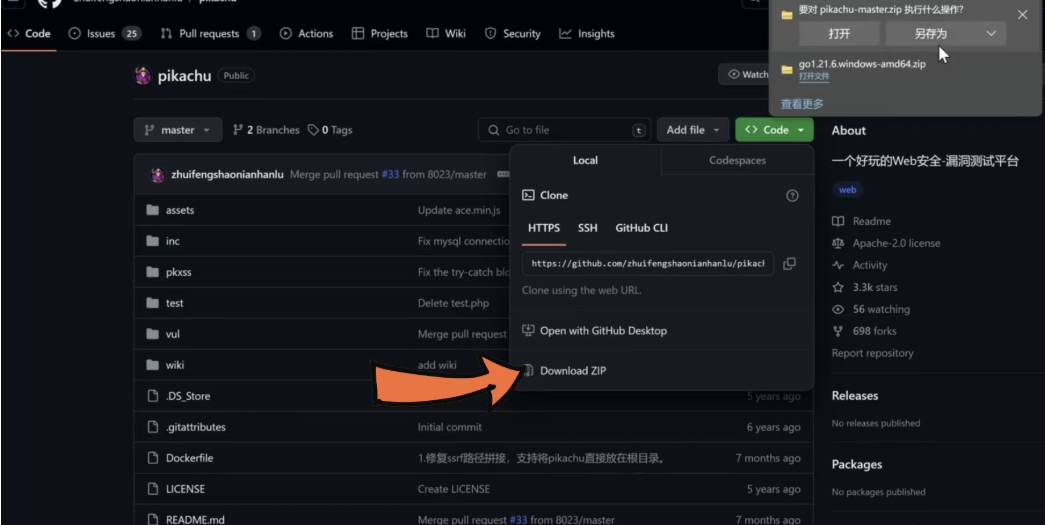Open the Security tab

513,33
